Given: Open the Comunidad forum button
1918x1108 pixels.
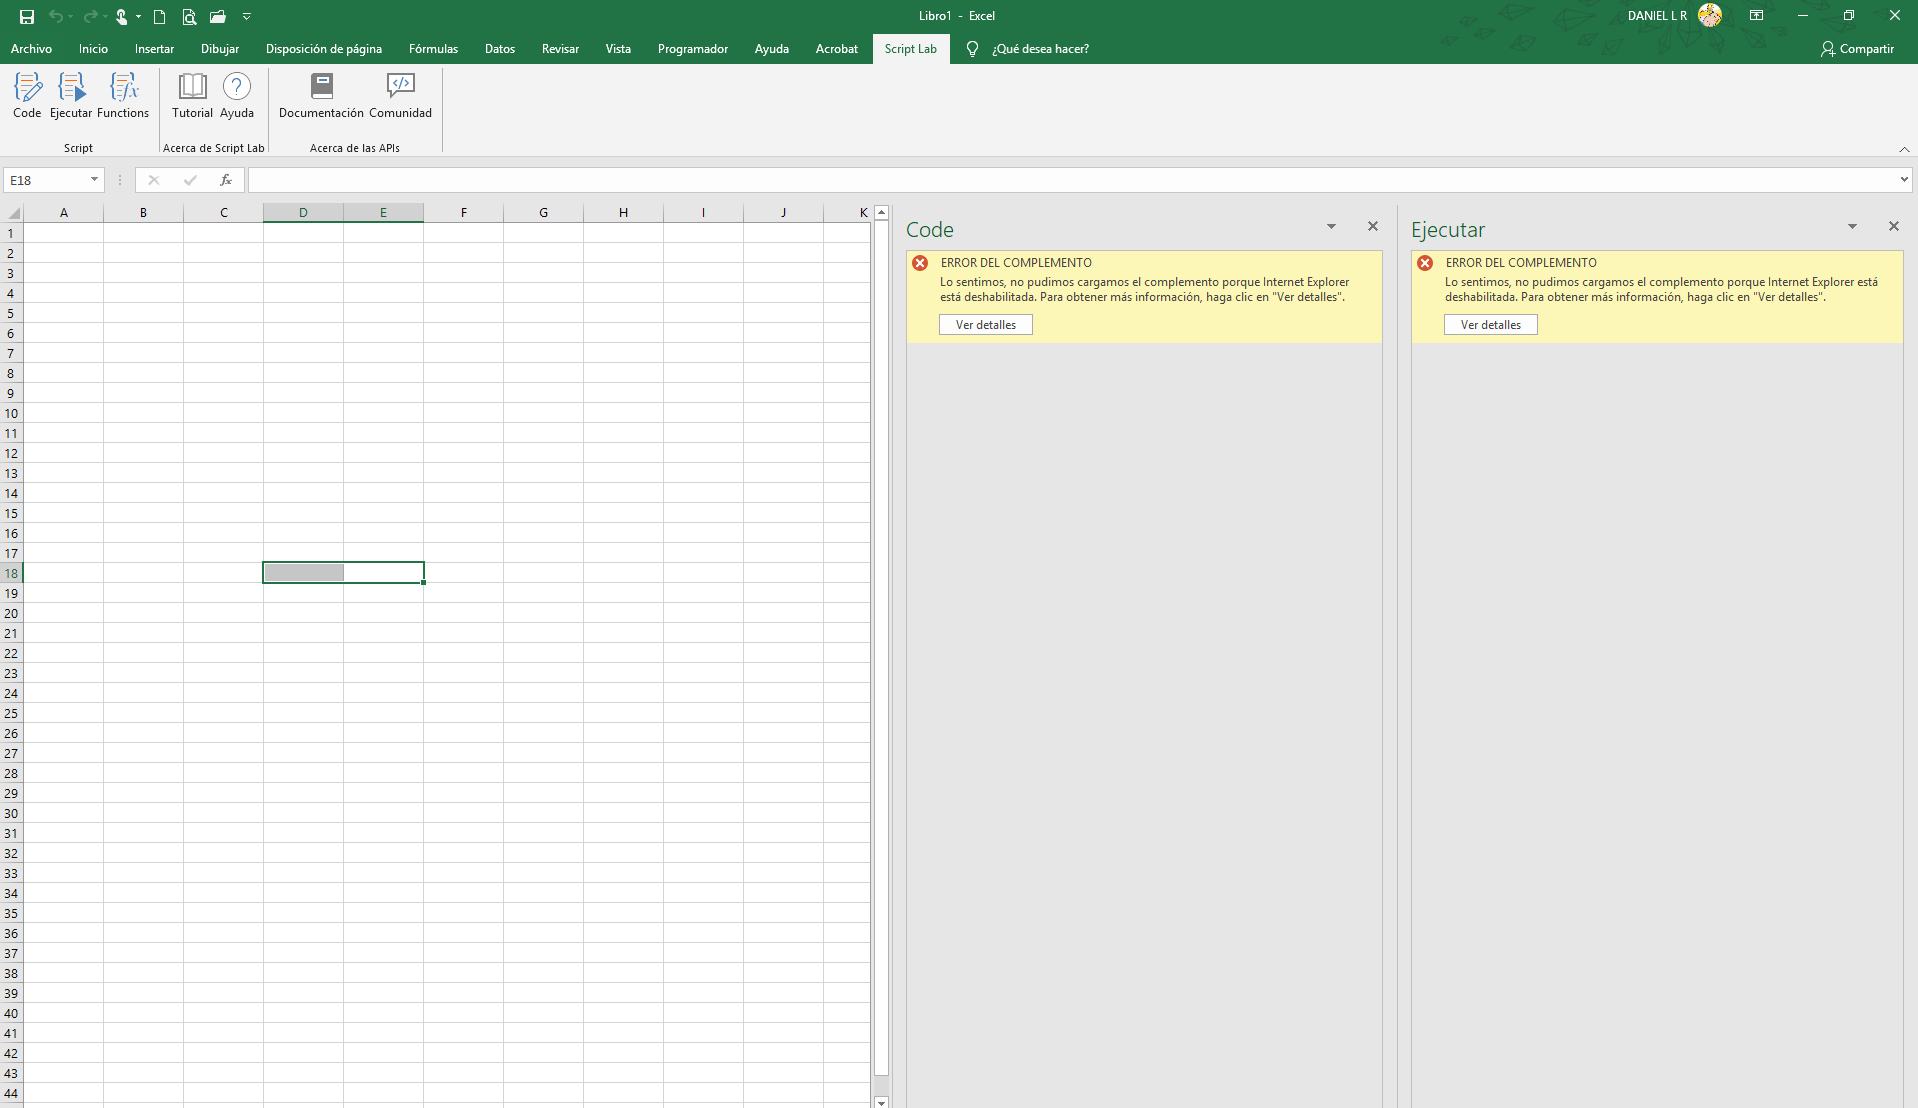Looking at the screenshot, I should point(400,96).
